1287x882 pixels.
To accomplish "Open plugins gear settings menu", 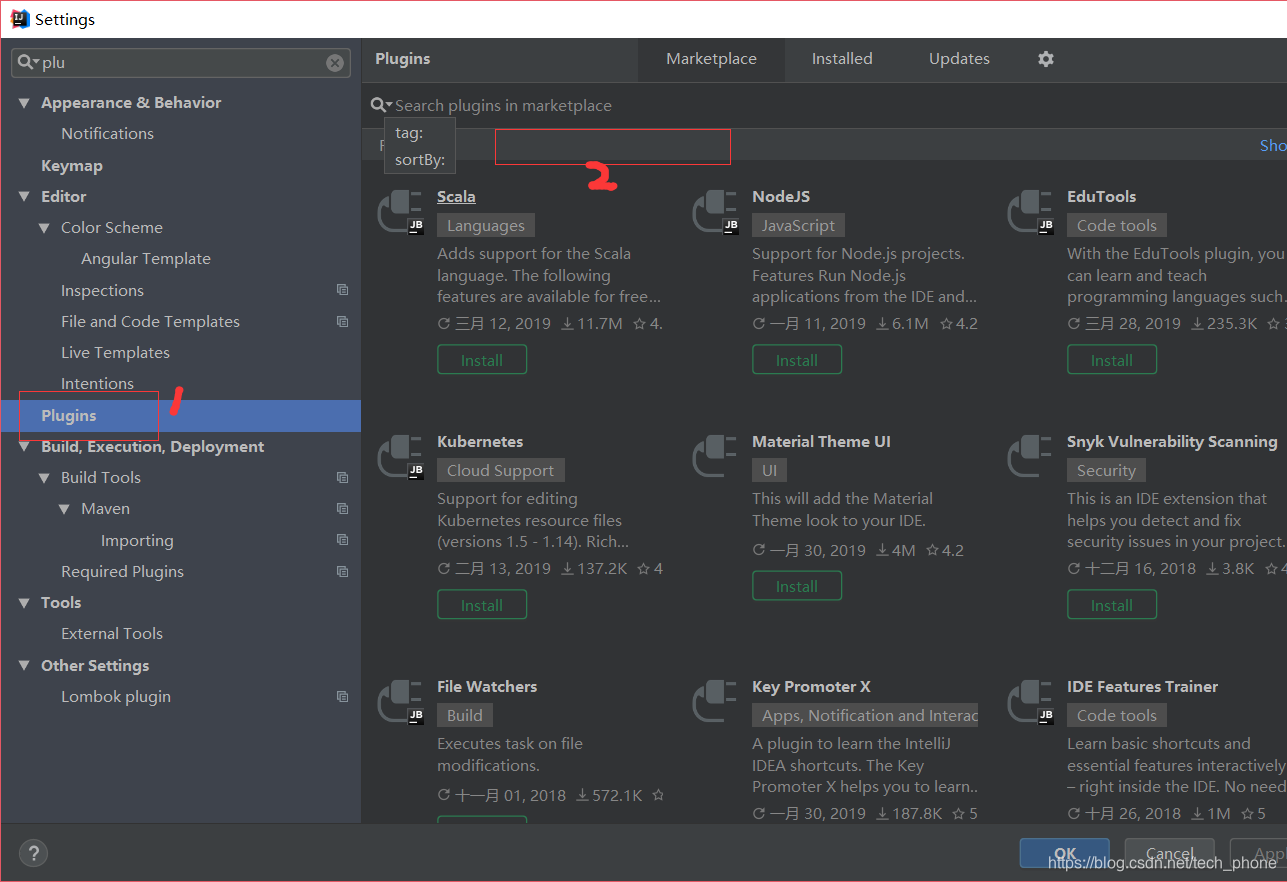I will click(x=1046, y=59).
